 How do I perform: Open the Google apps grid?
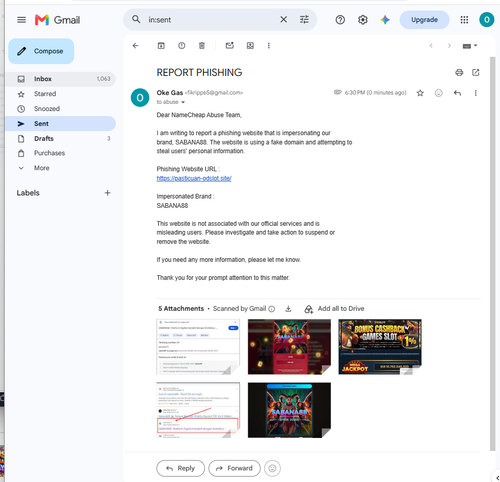pos(464,20)
